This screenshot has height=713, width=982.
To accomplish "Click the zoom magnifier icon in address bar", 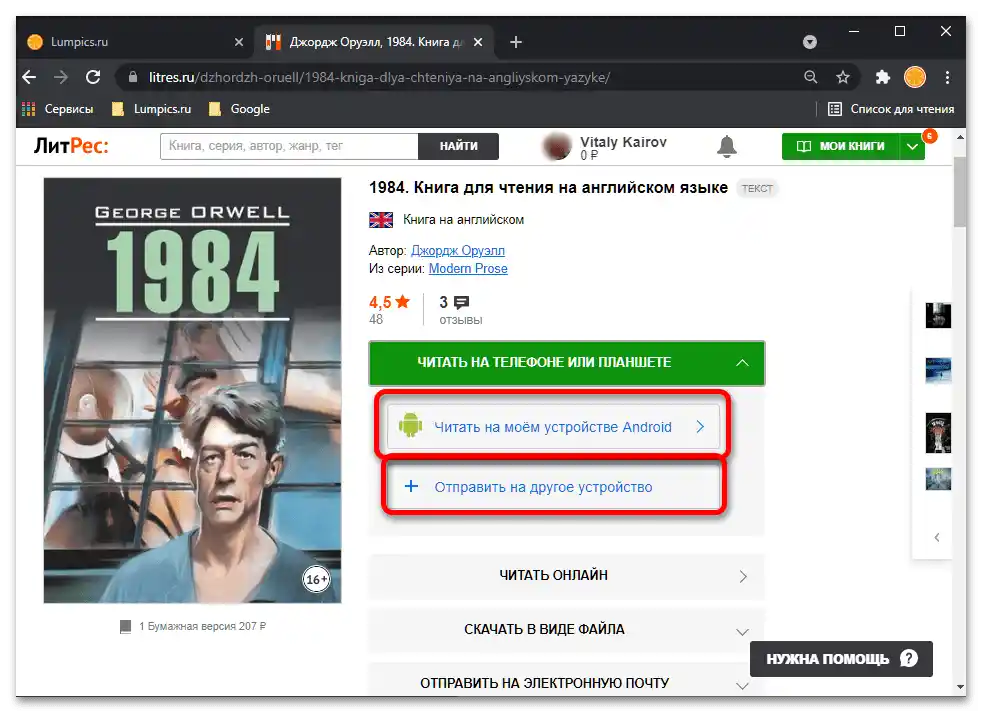I will pyautogui.click(x=810, y=77).
